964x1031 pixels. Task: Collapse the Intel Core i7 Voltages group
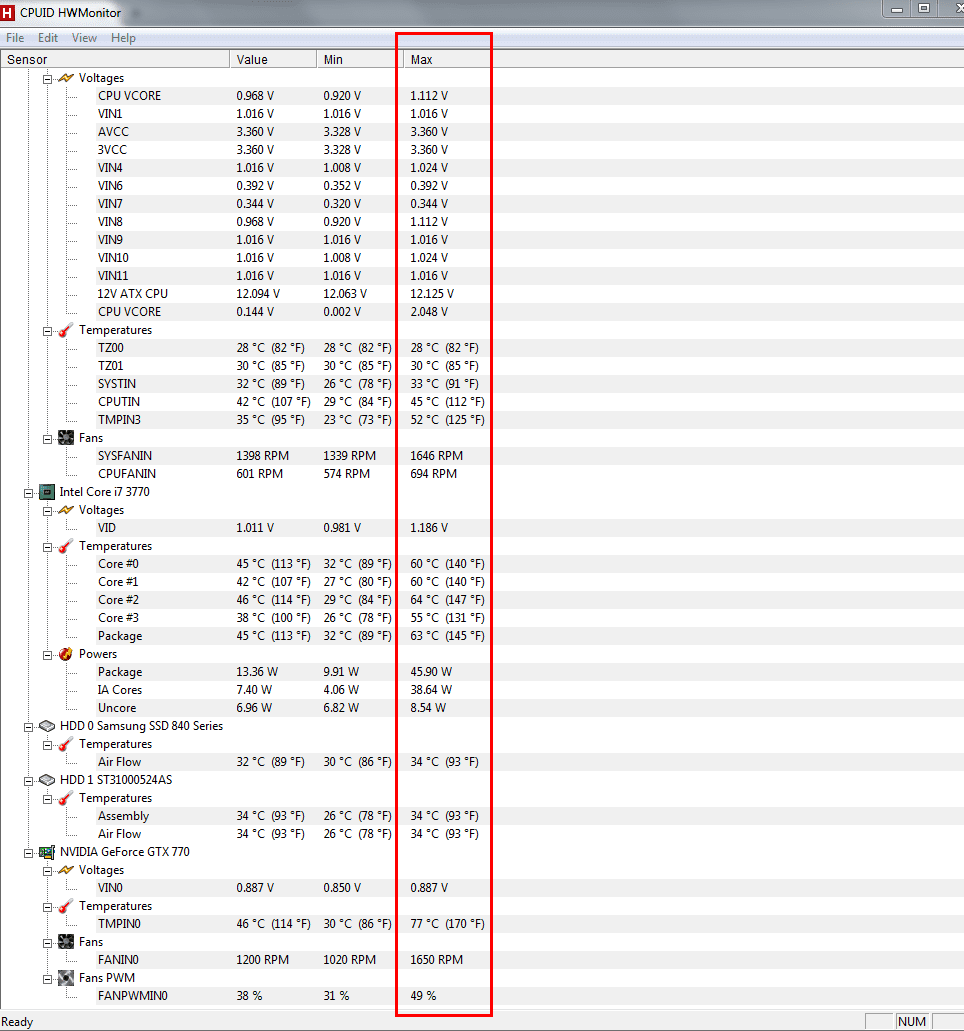point(47,511)
